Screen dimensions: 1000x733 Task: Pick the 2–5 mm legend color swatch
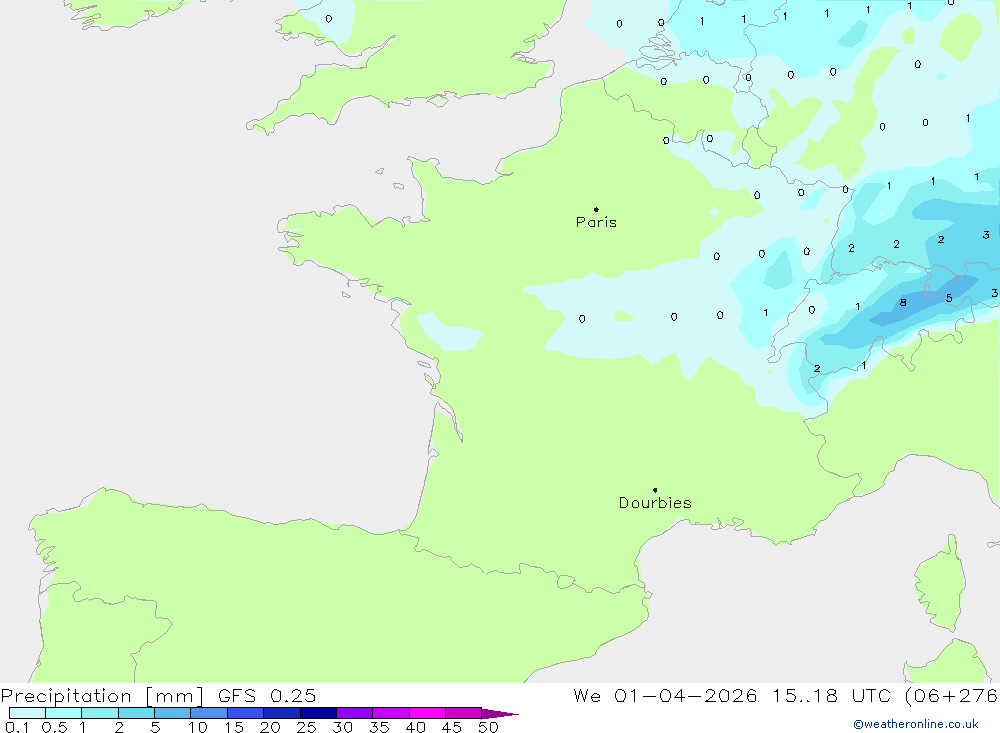pos(136,713)
